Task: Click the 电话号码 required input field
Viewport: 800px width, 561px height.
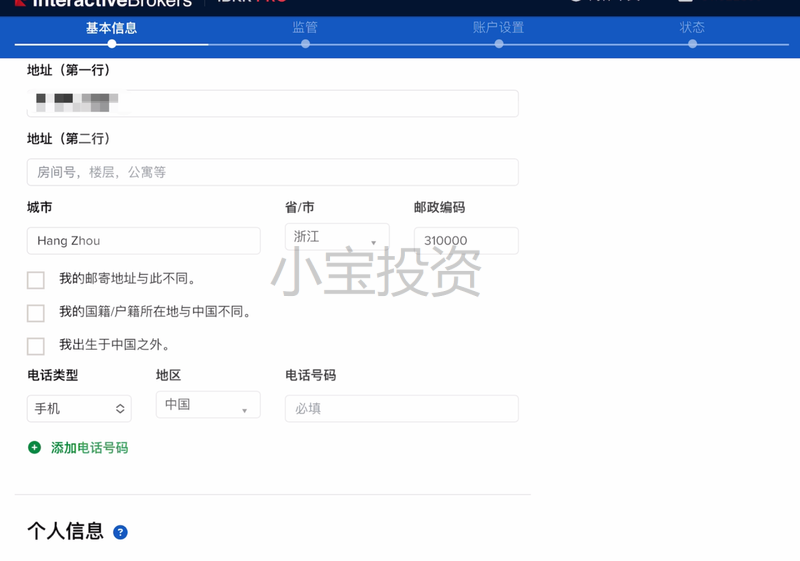Action: coord(401,408)
